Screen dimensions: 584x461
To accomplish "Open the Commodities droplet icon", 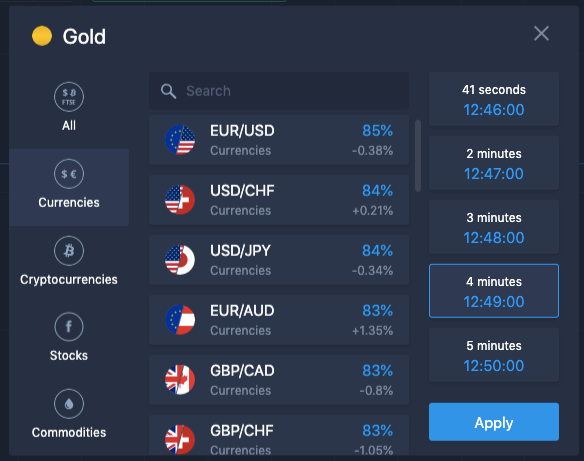I will (69, 404).
